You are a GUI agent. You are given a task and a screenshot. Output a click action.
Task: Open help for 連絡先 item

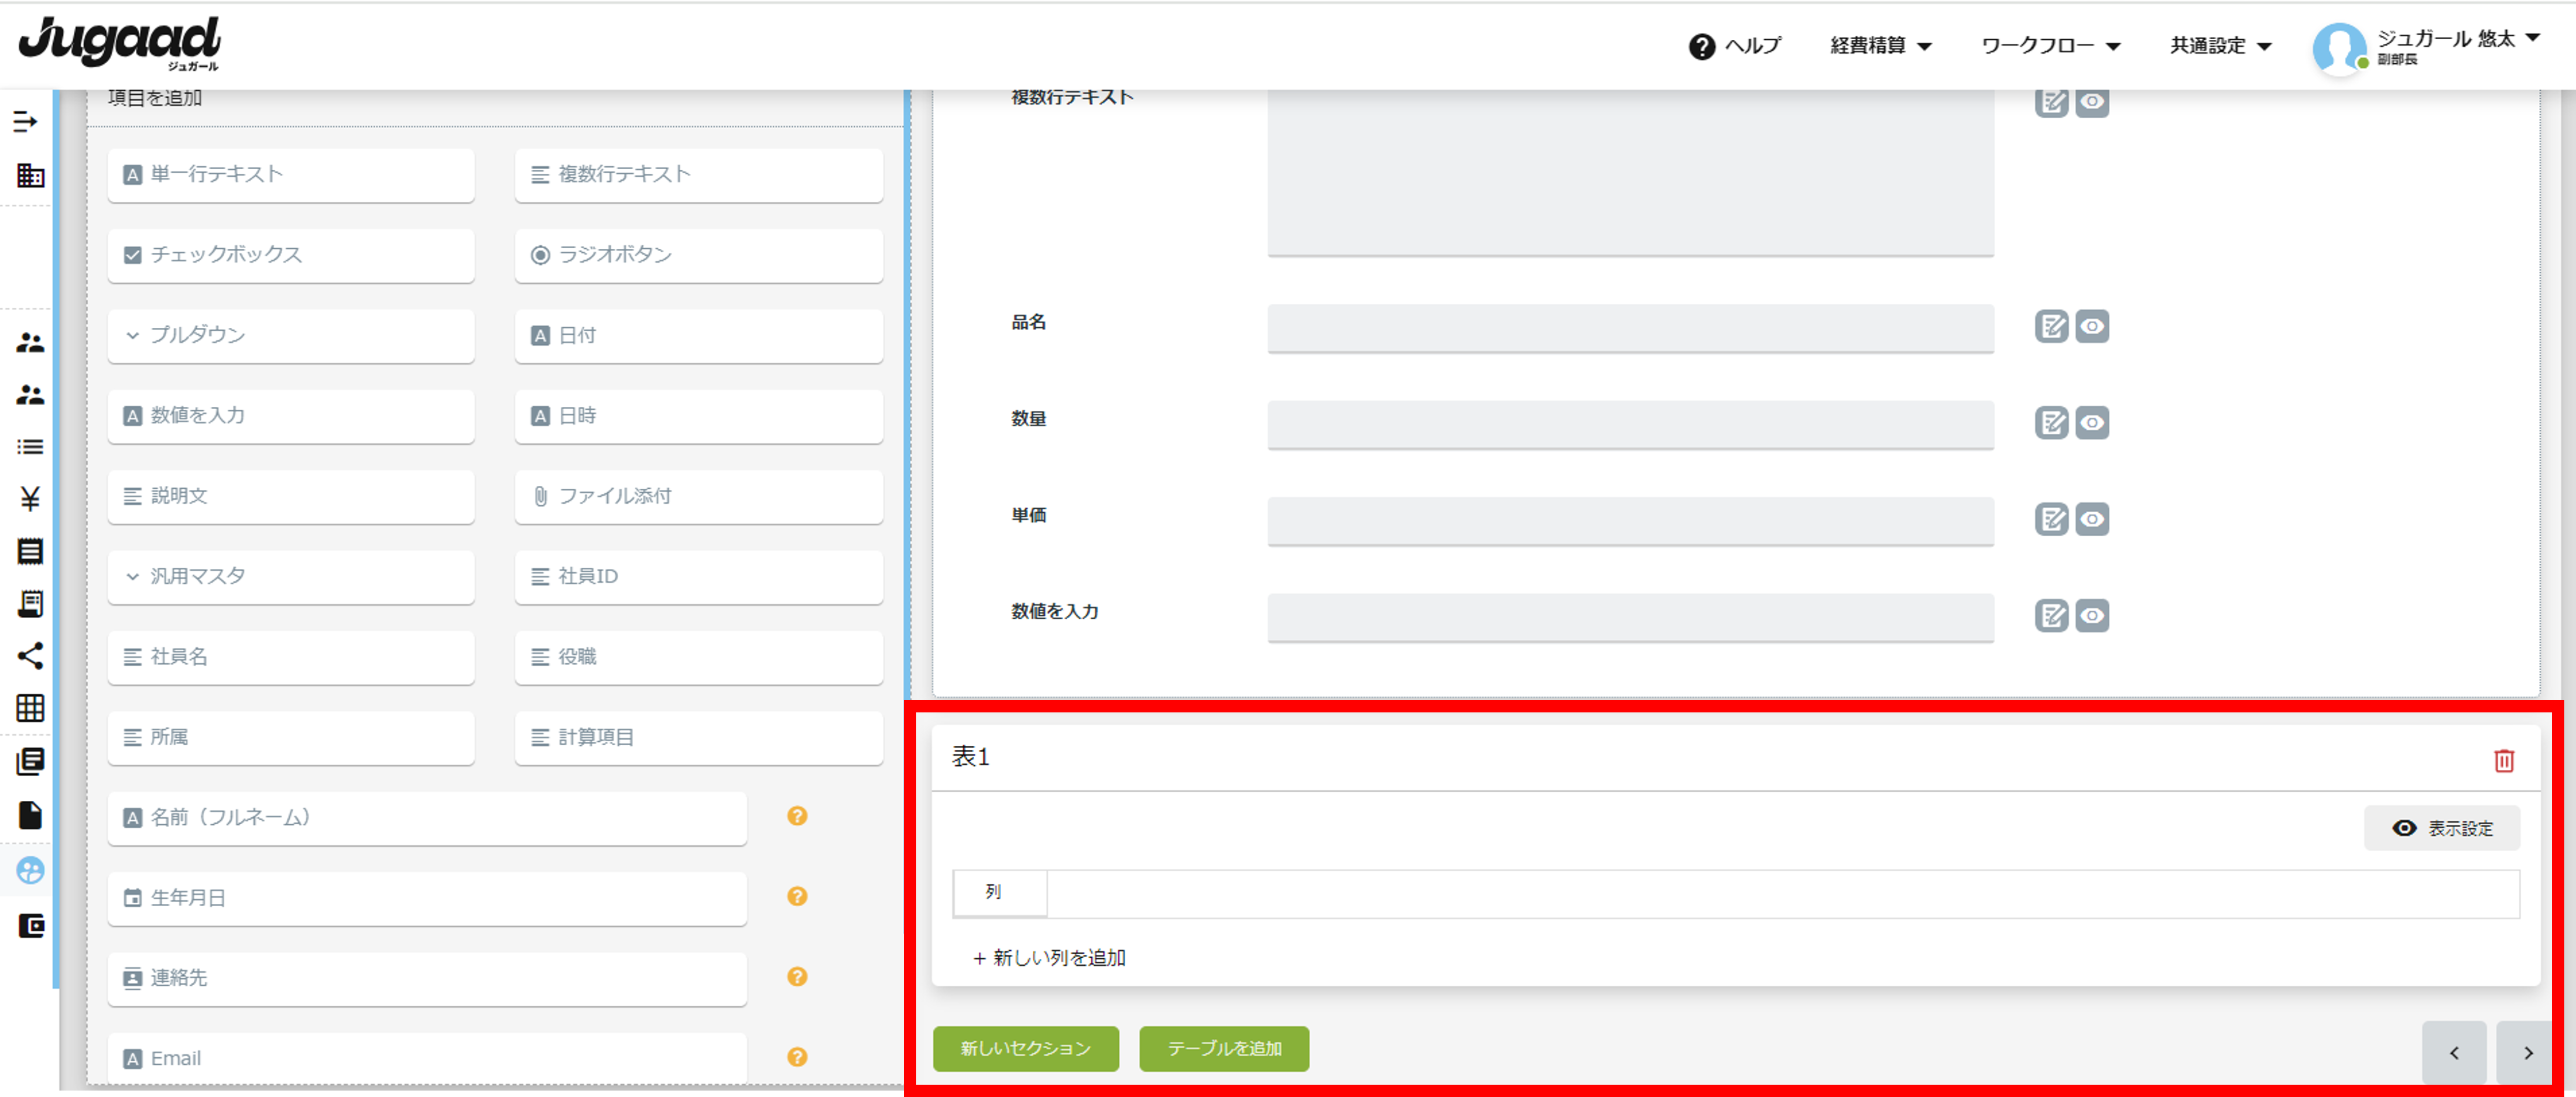797,976
